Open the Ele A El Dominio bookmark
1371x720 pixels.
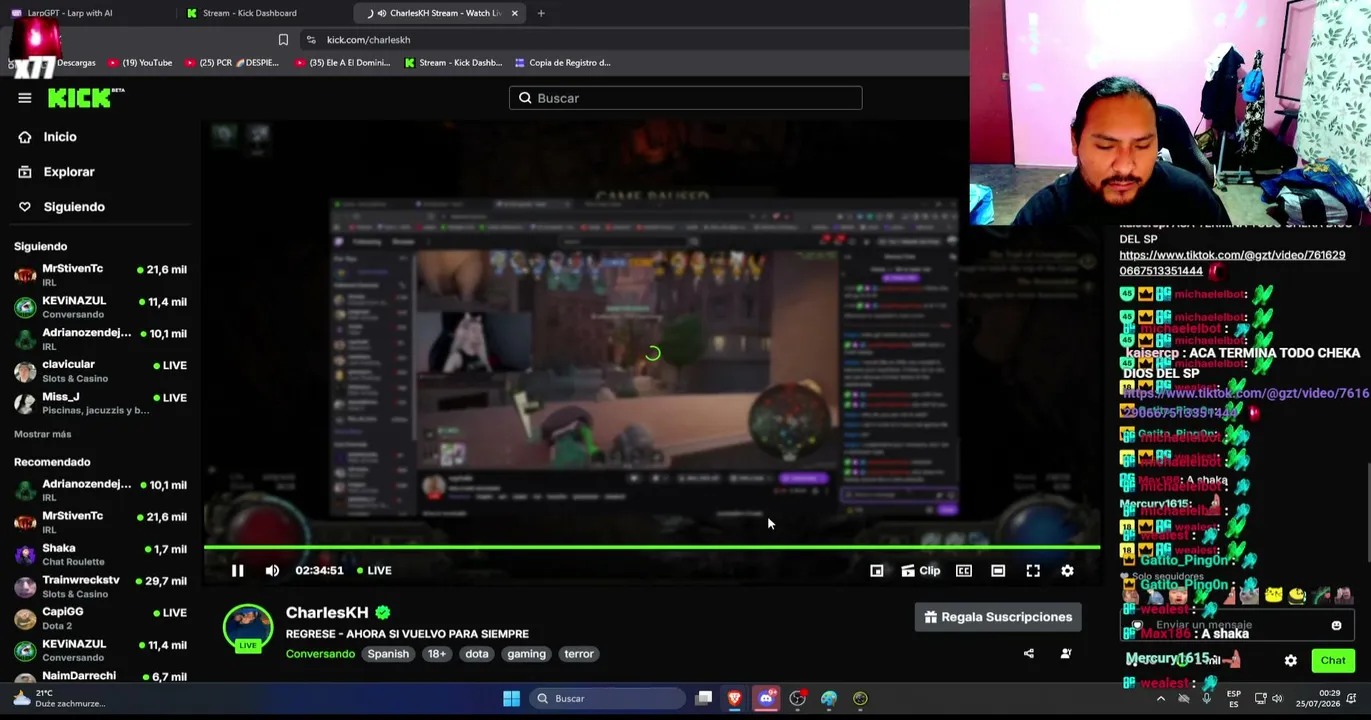(x=343, y=63)
